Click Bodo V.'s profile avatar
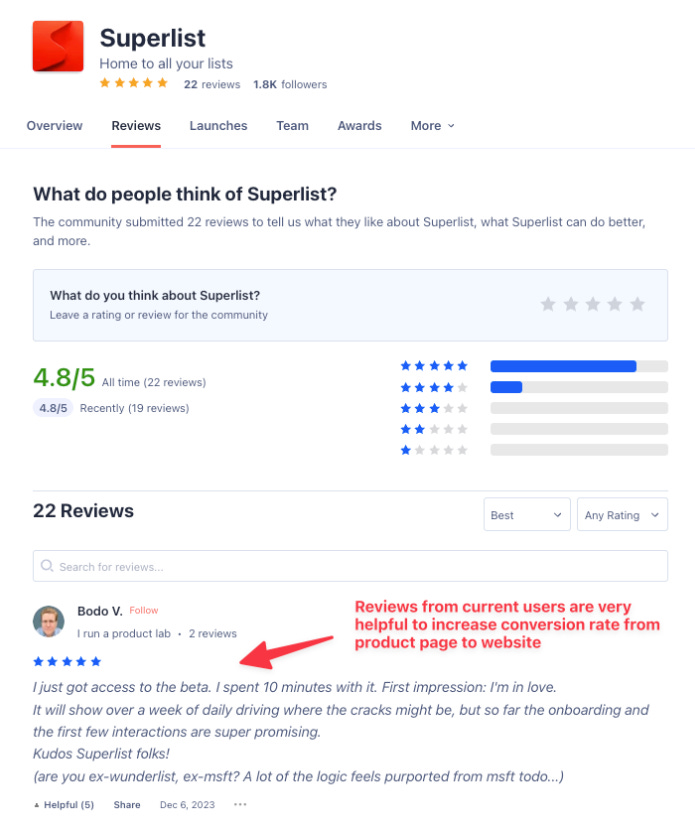Screen dimensions: 695x818 48,621
